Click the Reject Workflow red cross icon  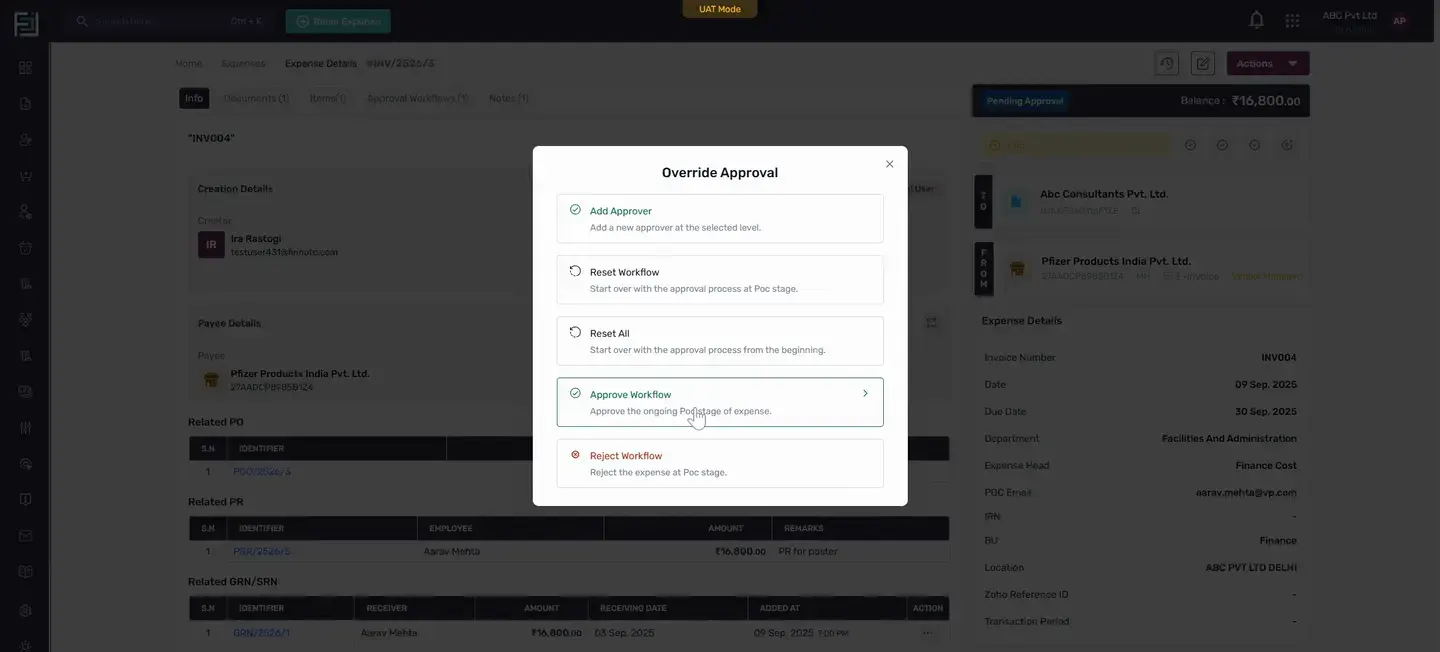575,454
